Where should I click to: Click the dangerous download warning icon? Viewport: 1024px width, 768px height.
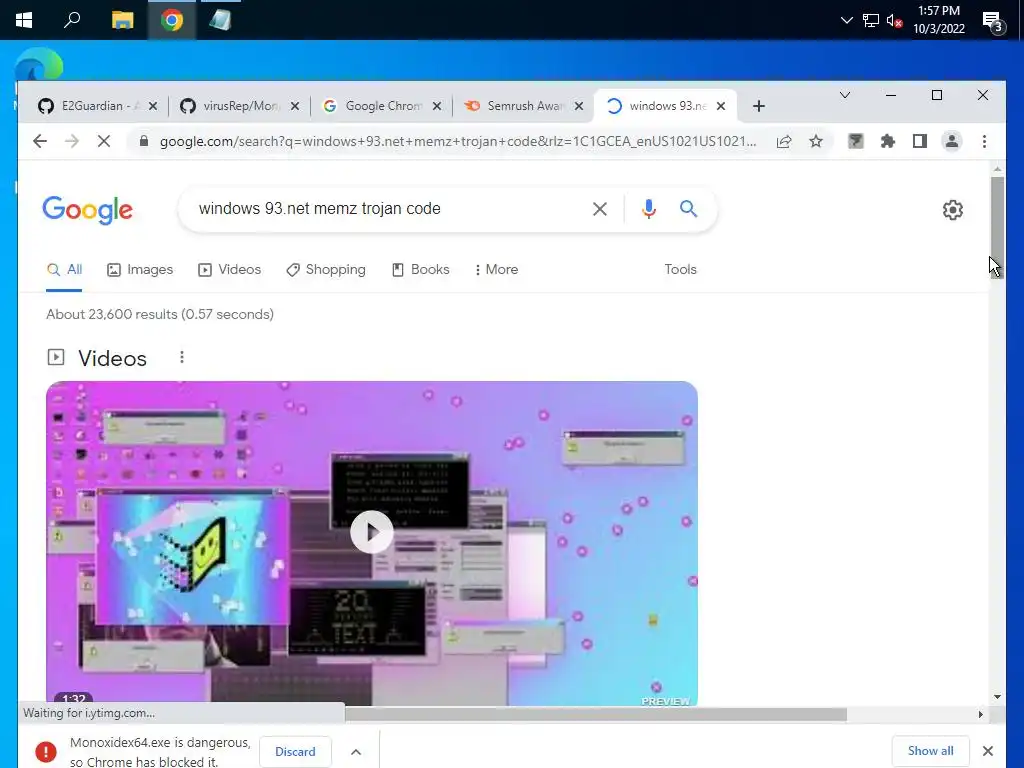tap(46, 752)
